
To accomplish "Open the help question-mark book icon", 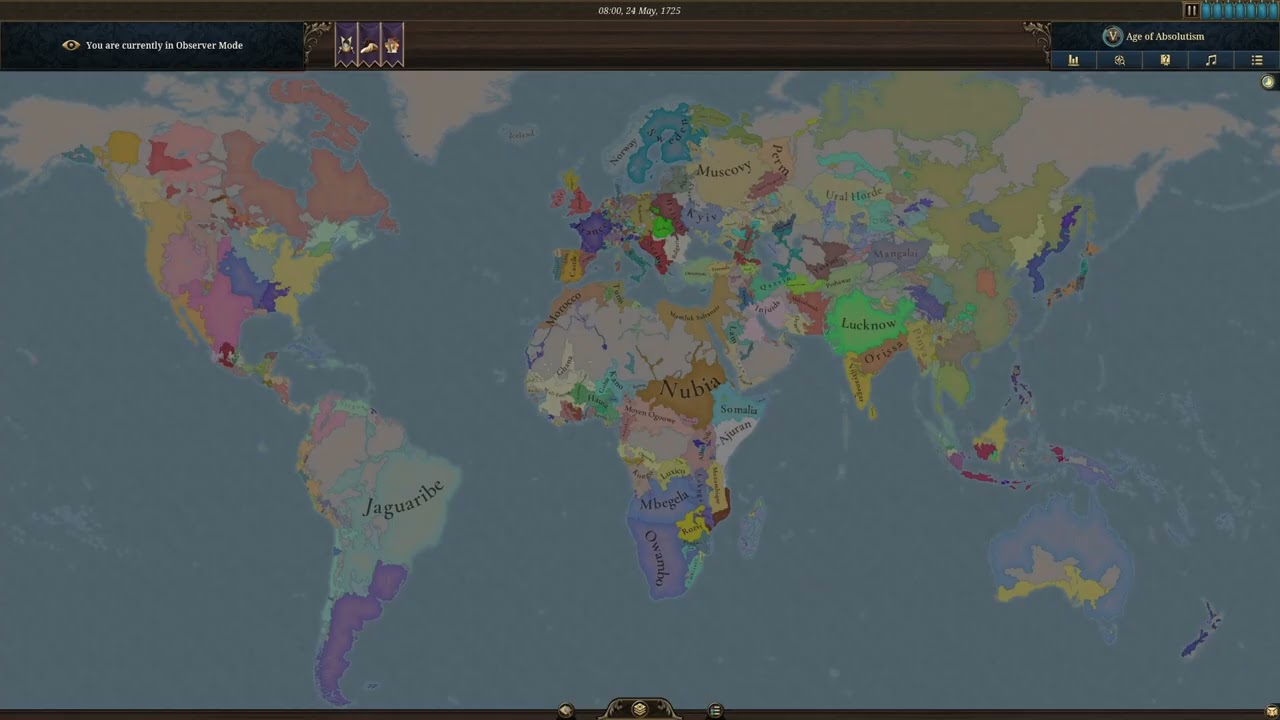I will 1165,60.
